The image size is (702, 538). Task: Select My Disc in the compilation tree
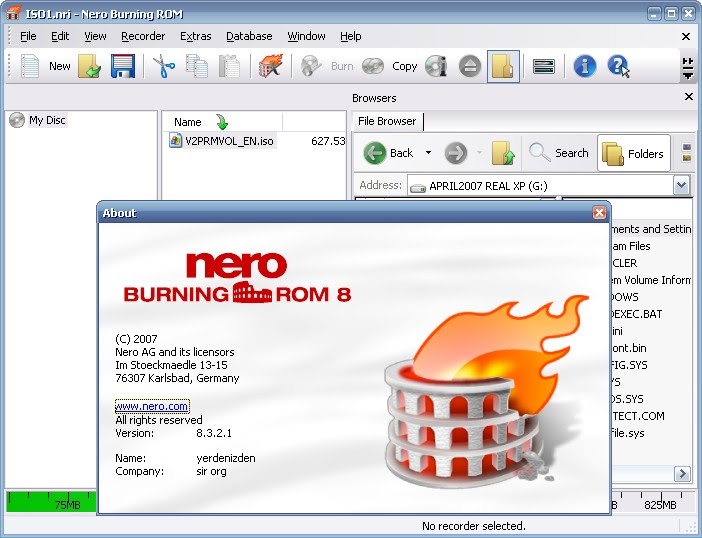click(x=47, y=120)
